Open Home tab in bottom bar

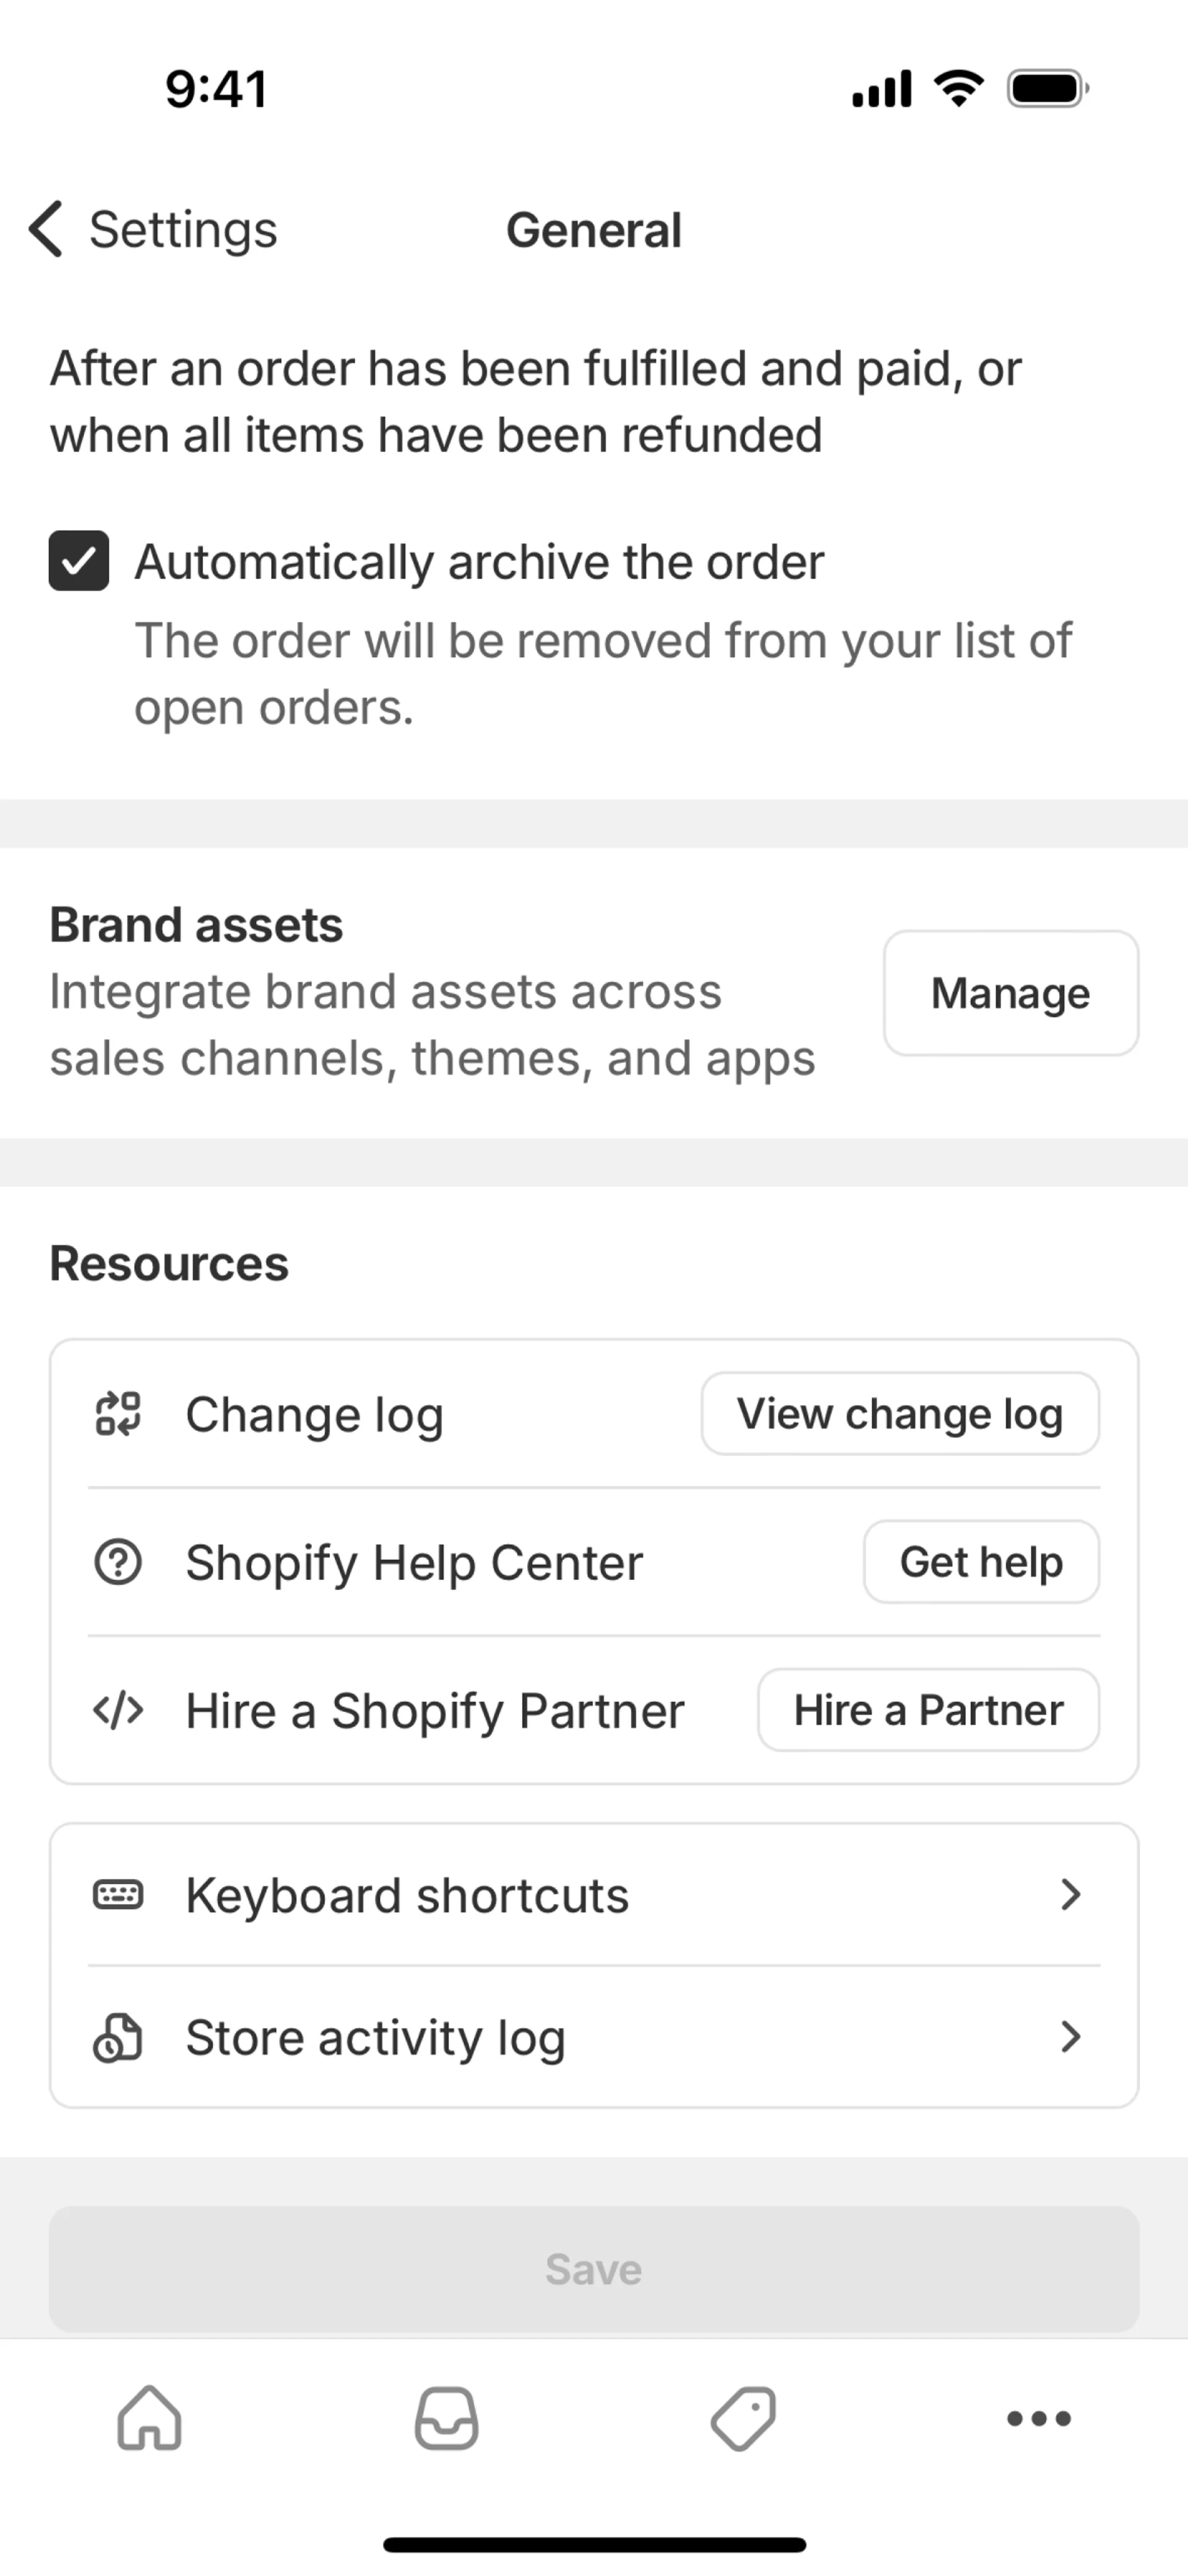point(149,2418)
